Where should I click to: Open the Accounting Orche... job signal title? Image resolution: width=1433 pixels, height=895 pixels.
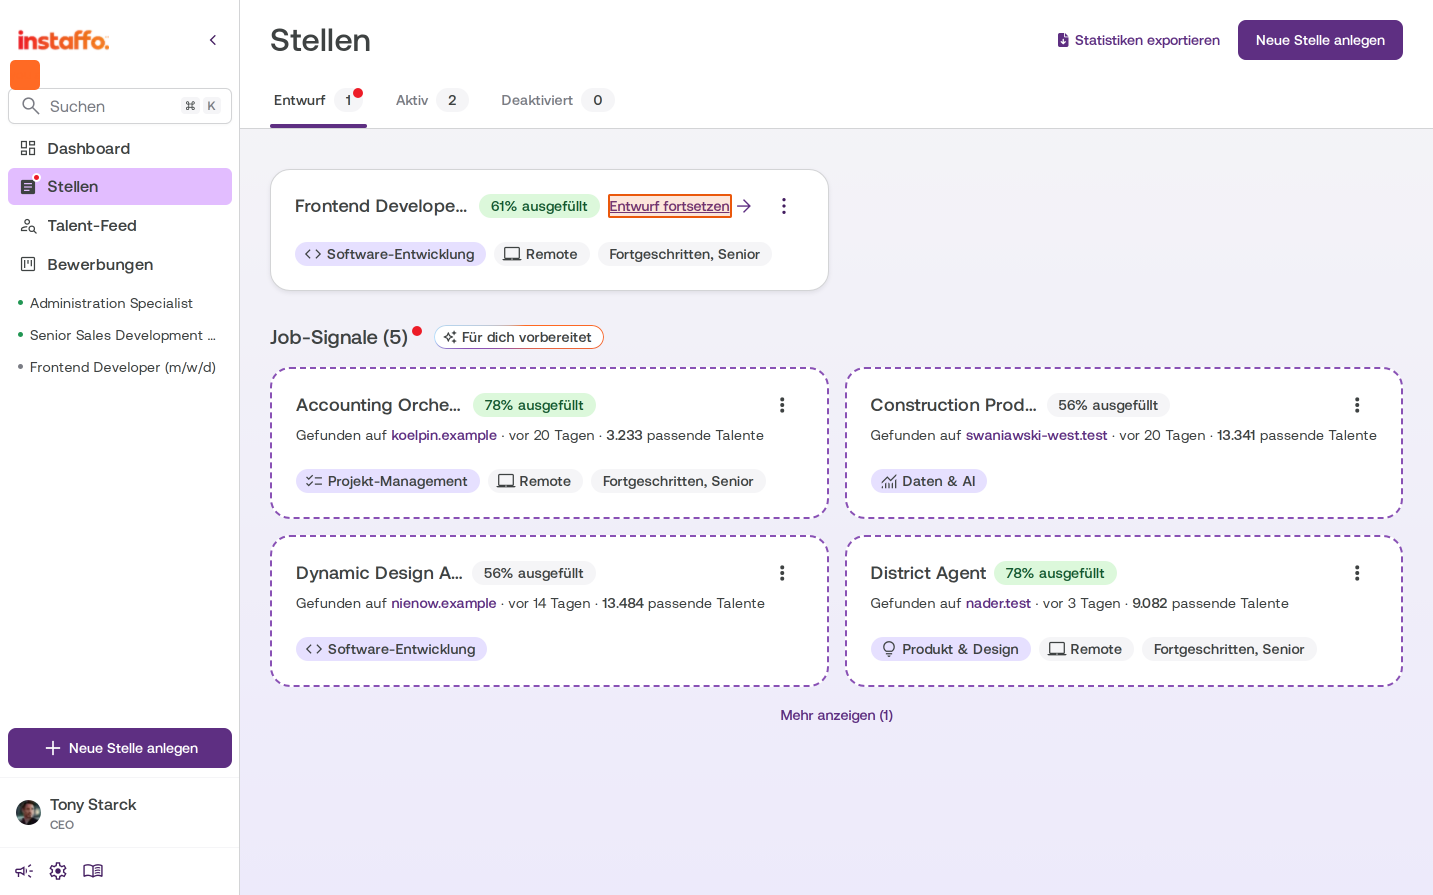click(378, 405)
